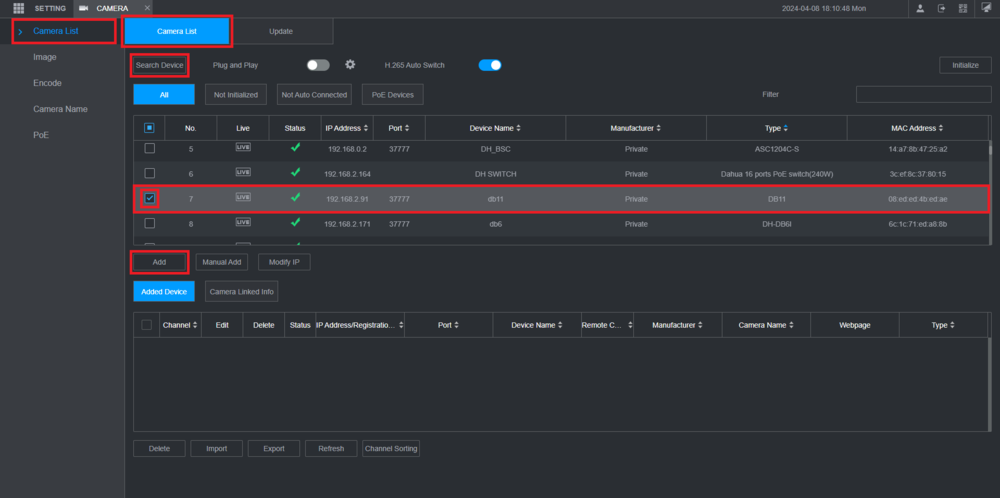Click the monitor icon at top right
1000x498 pixels.
[x=986, y=8]
